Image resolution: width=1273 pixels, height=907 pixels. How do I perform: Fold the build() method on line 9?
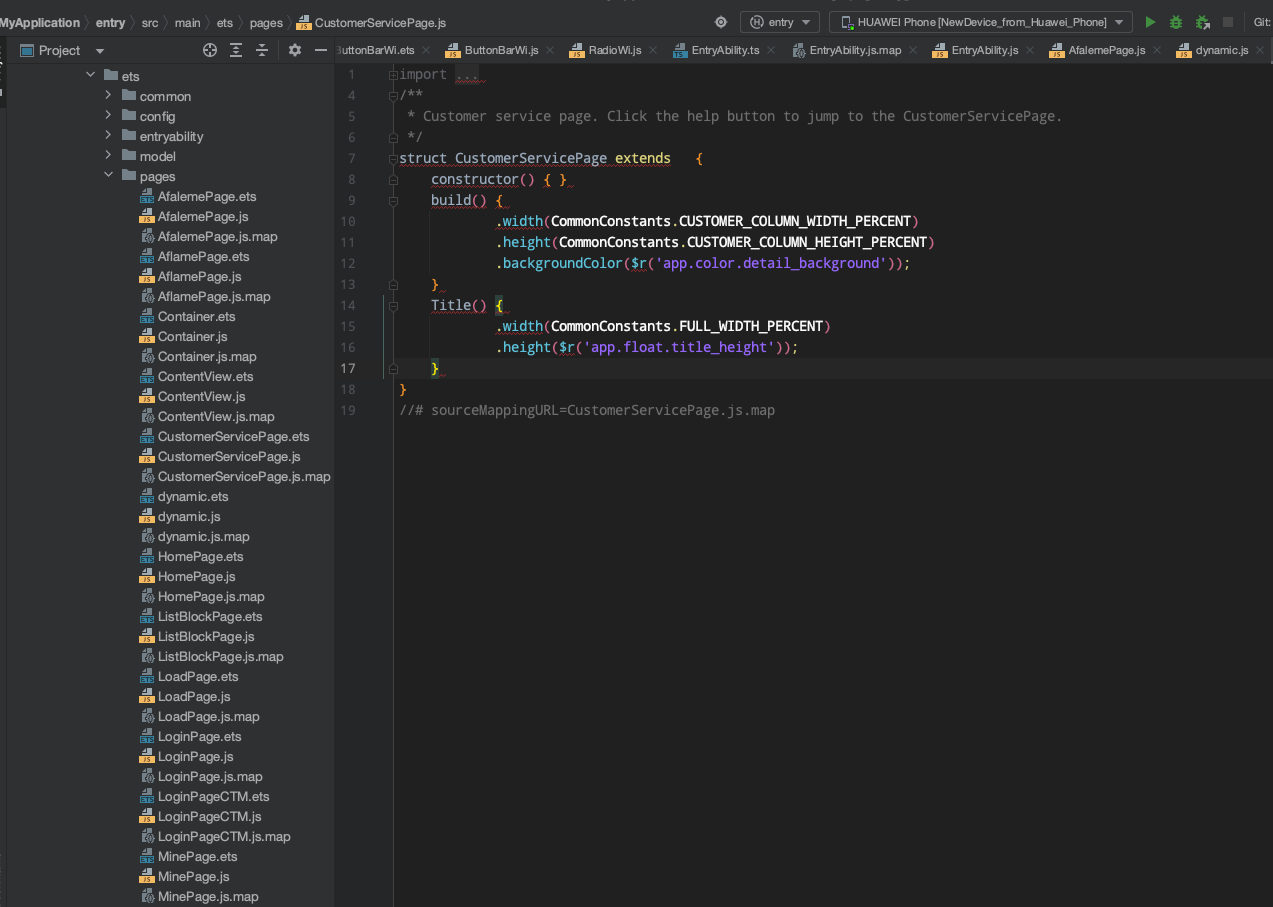[x=393, y=201]
